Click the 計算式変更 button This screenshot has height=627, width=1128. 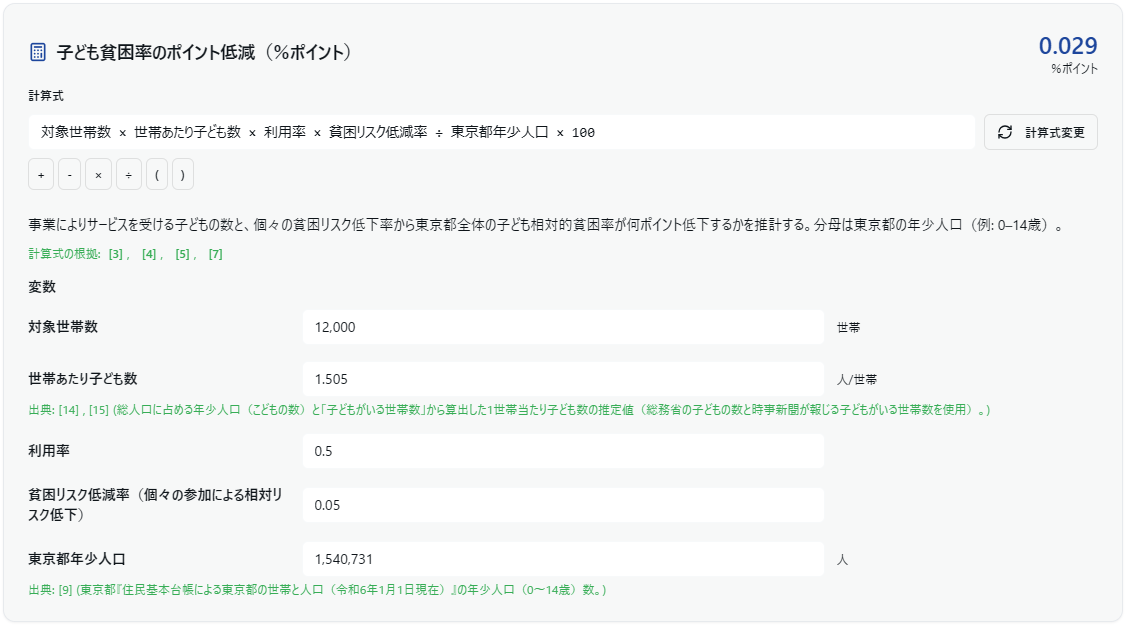1040,132
